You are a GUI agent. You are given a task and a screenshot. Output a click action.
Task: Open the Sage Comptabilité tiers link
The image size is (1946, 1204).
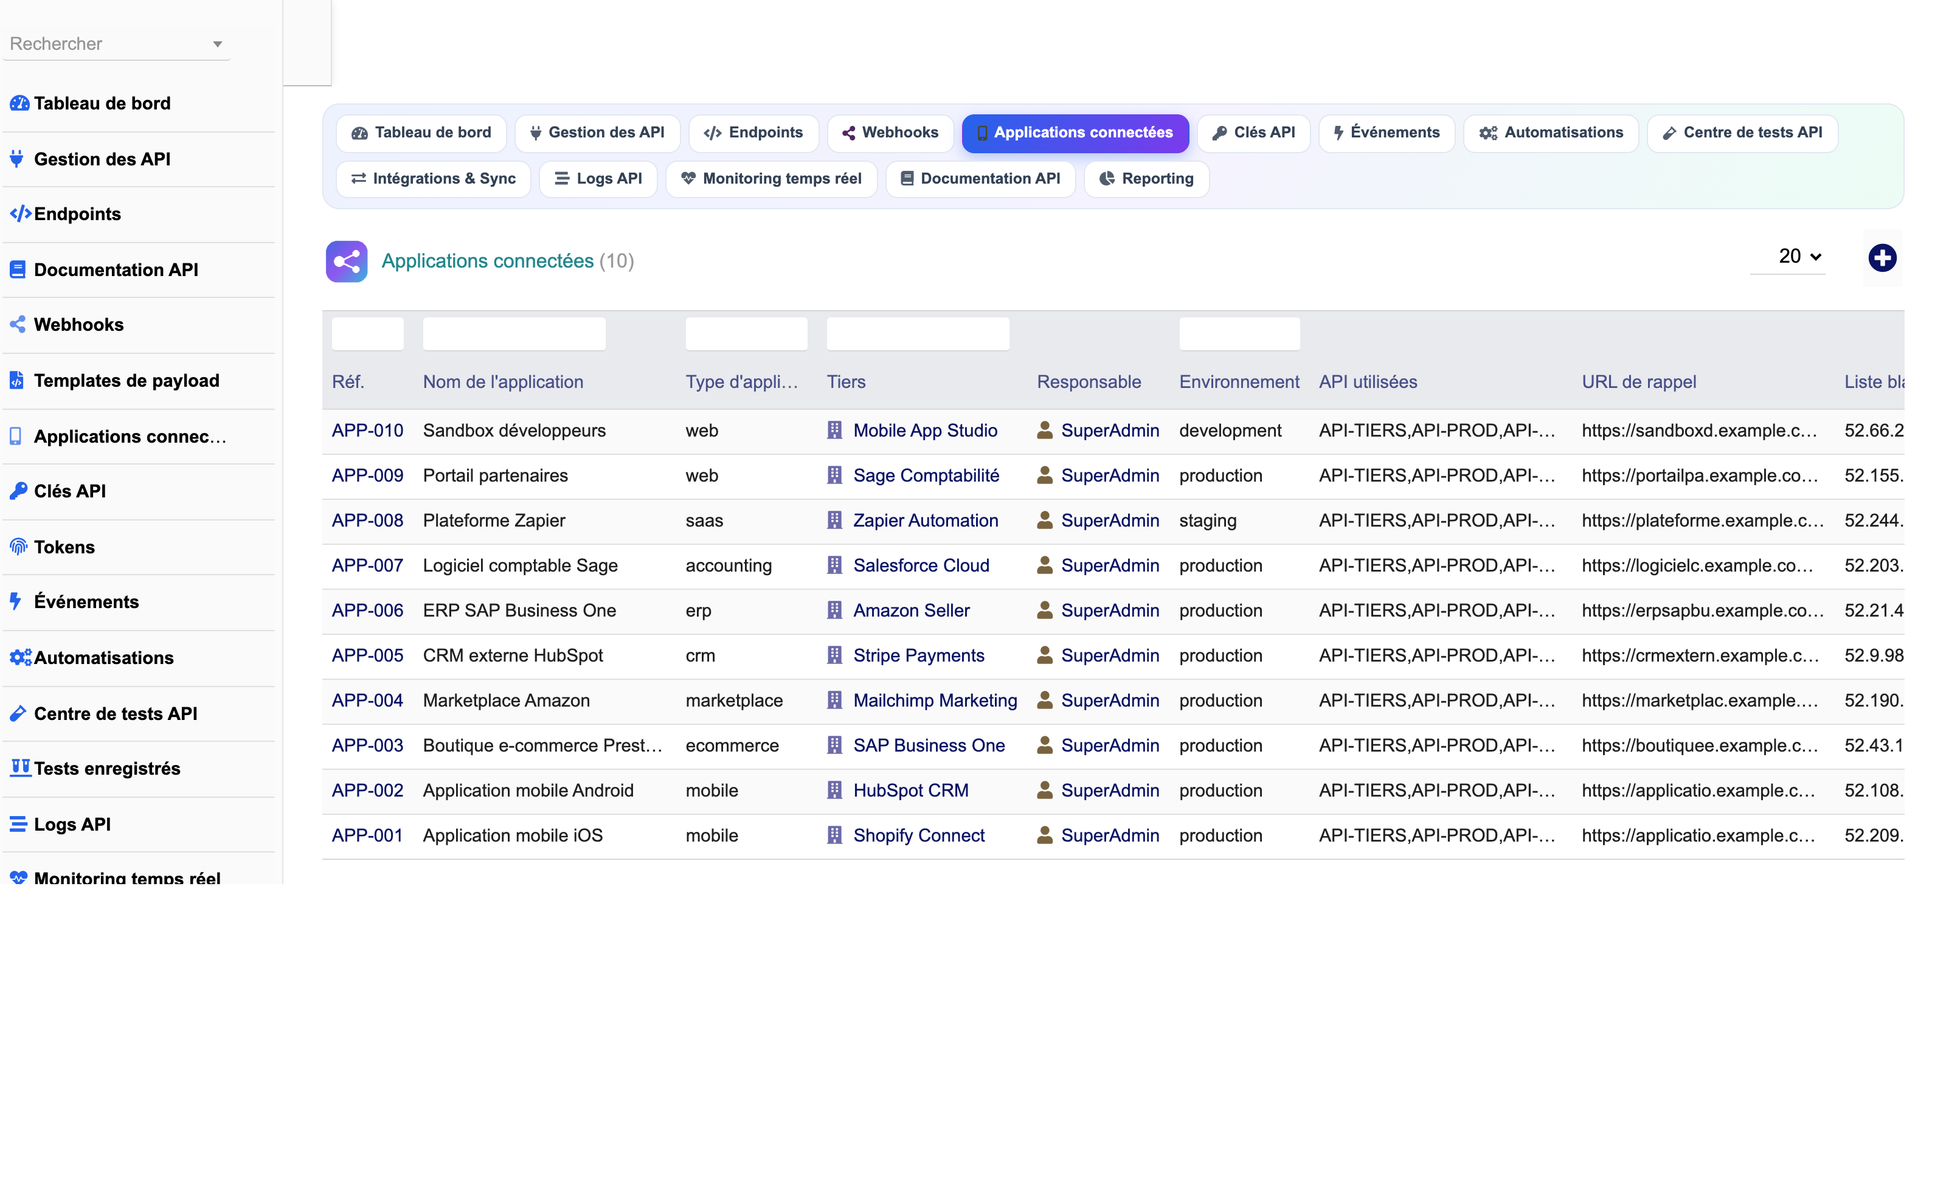[926, 476]
